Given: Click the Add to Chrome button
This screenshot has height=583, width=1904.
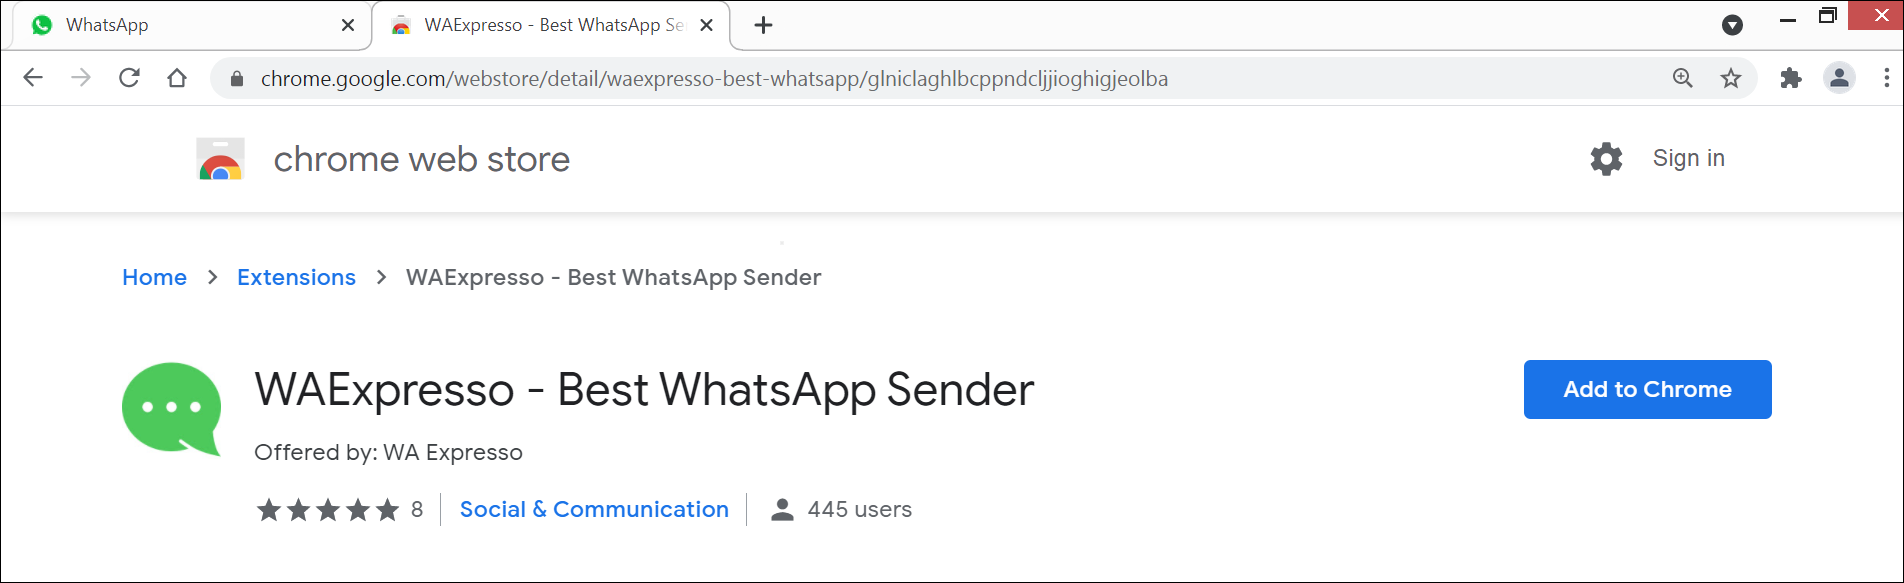Looking at the screenshot, I should click(x=1647, y=389).
